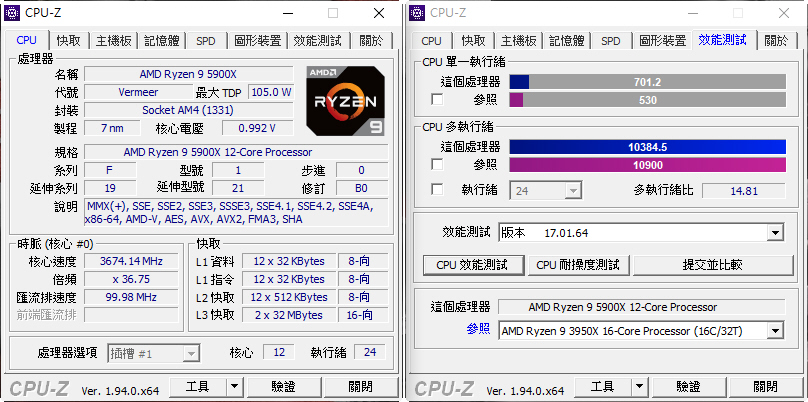Enable the single-thread 參照 reference checkbox
Image resolution: width=808 pixels, height=402 pixels.
tap(437, 99)
